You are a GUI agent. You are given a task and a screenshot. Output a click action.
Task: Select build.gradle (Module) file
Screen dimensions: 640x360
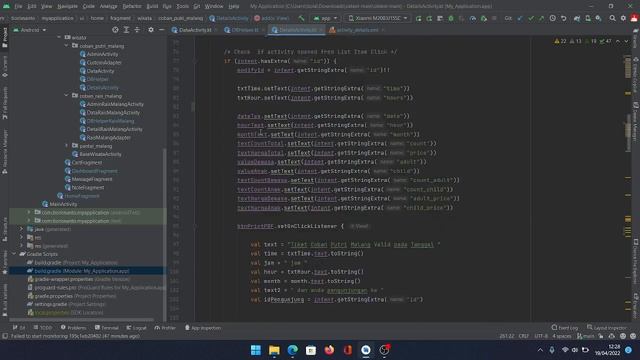pyautogui.click(x=82, y=271)
